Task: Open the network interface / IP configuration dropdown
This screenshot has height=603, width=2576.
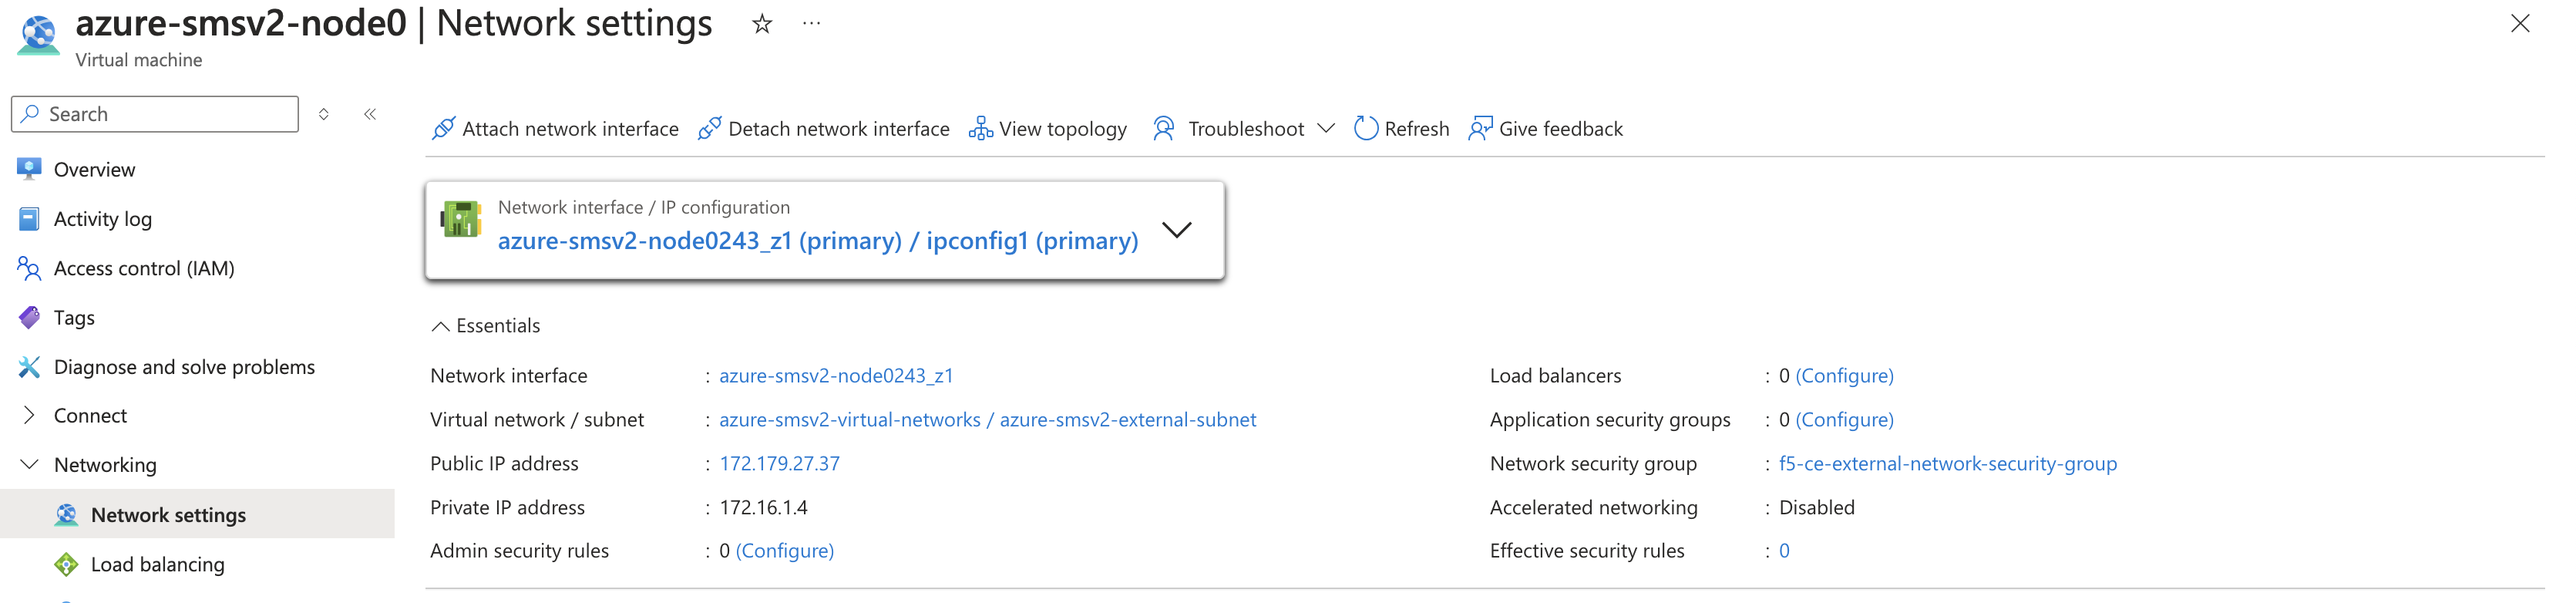Action: pyautogui.click(x=1177, y=230)
